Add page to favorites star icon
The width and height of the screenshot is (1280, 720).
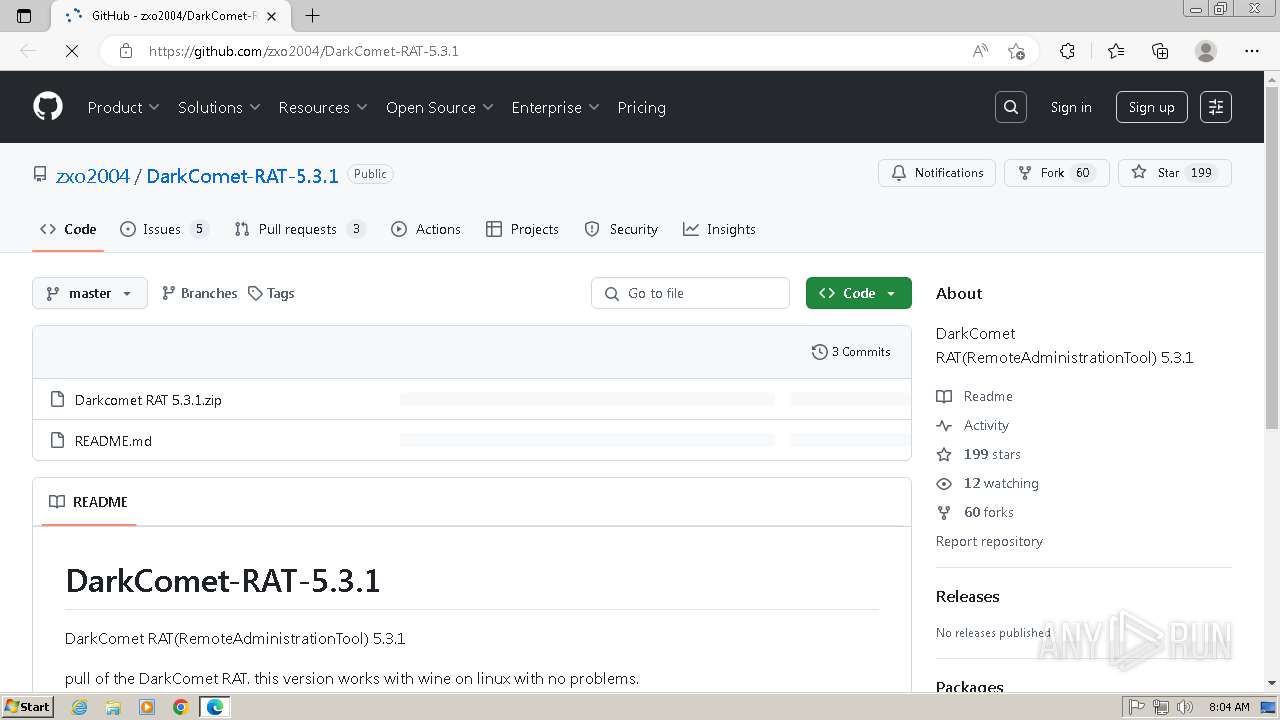point(1017,51)
